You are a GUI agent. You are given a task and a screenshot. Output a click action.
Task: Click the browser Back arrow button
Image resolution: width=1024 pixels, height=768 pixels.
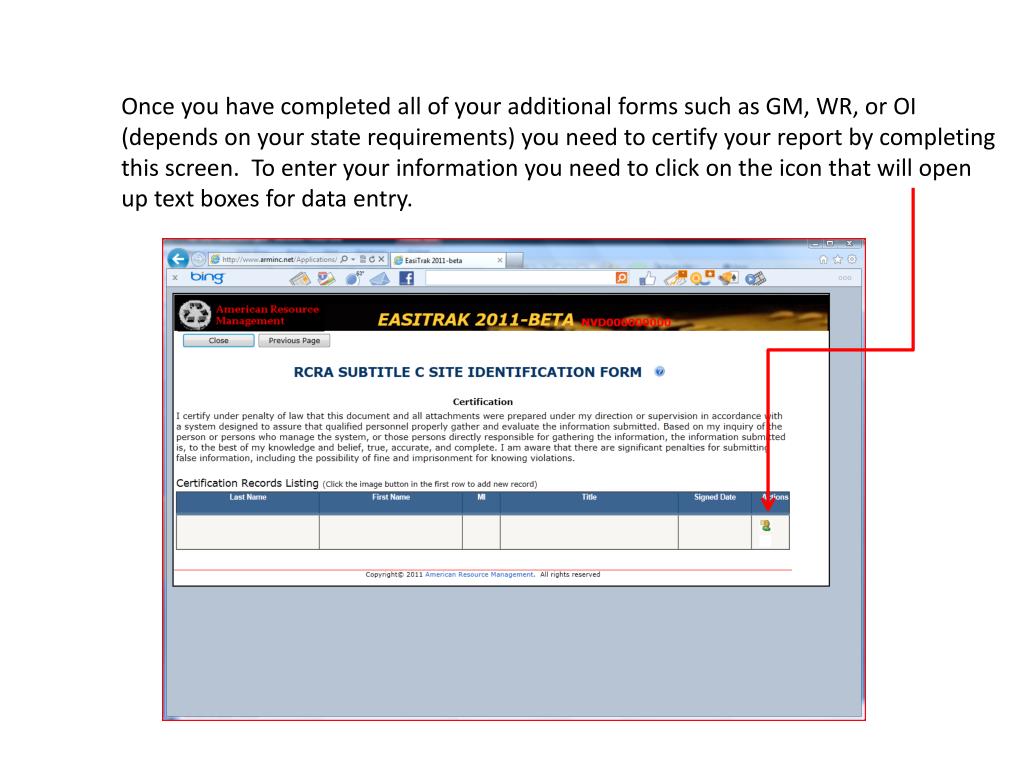pyautogui.click(x=178, y=259)
